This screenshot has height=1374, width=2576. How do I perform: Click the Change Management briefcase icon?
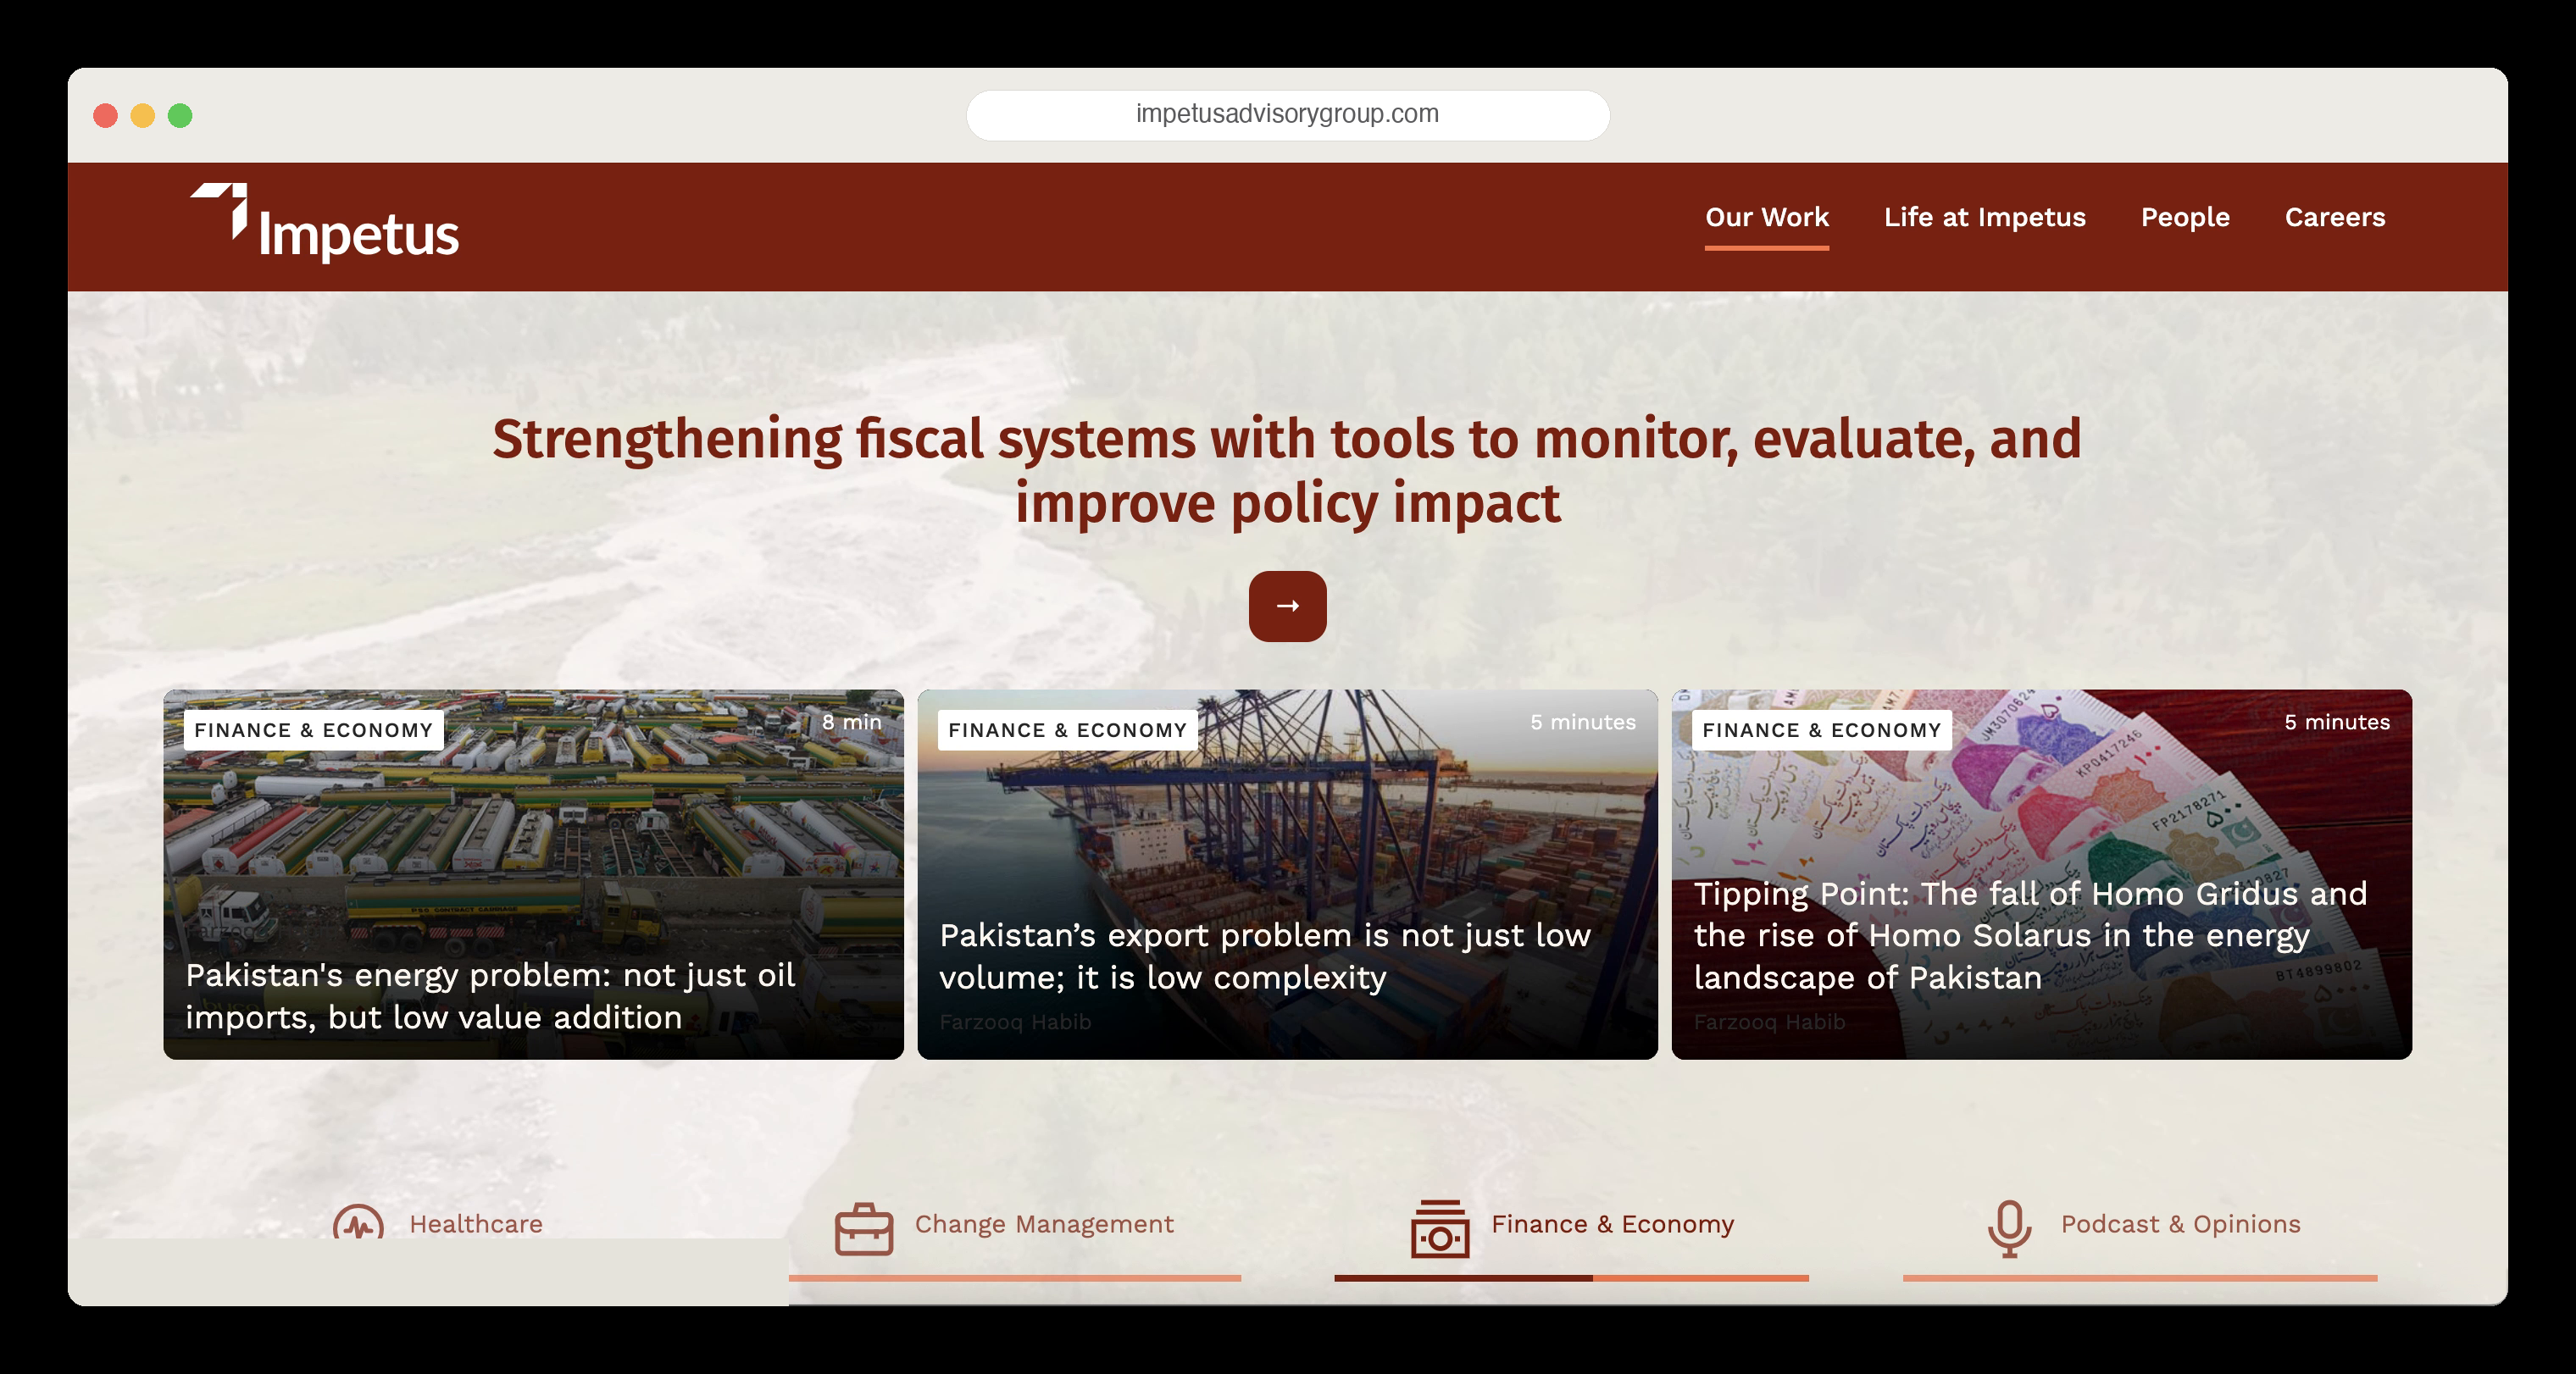point(864,1229)
